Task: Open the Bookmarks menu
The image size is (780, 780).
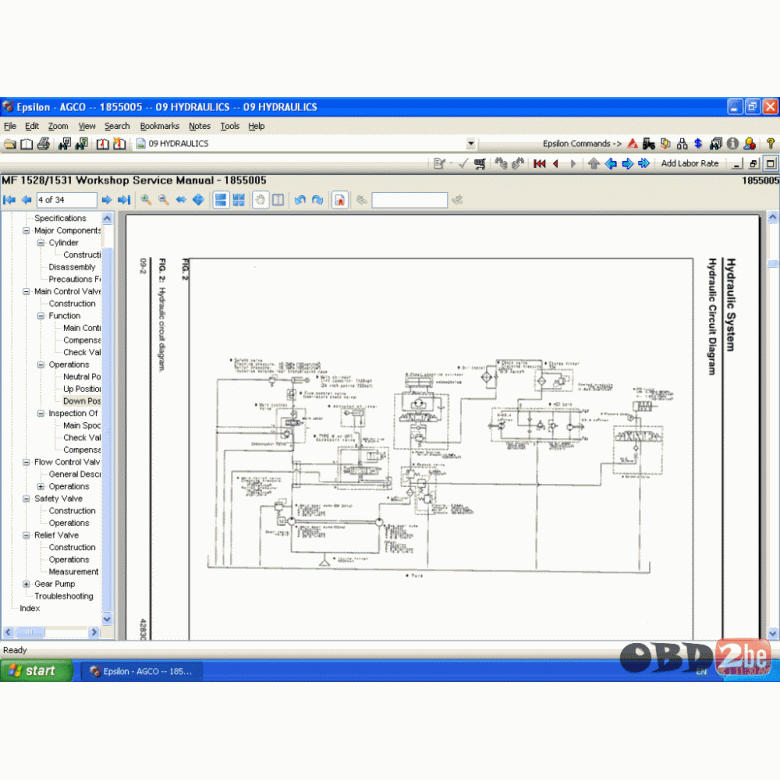Action: pyautogui.click(x=159, y=126)
